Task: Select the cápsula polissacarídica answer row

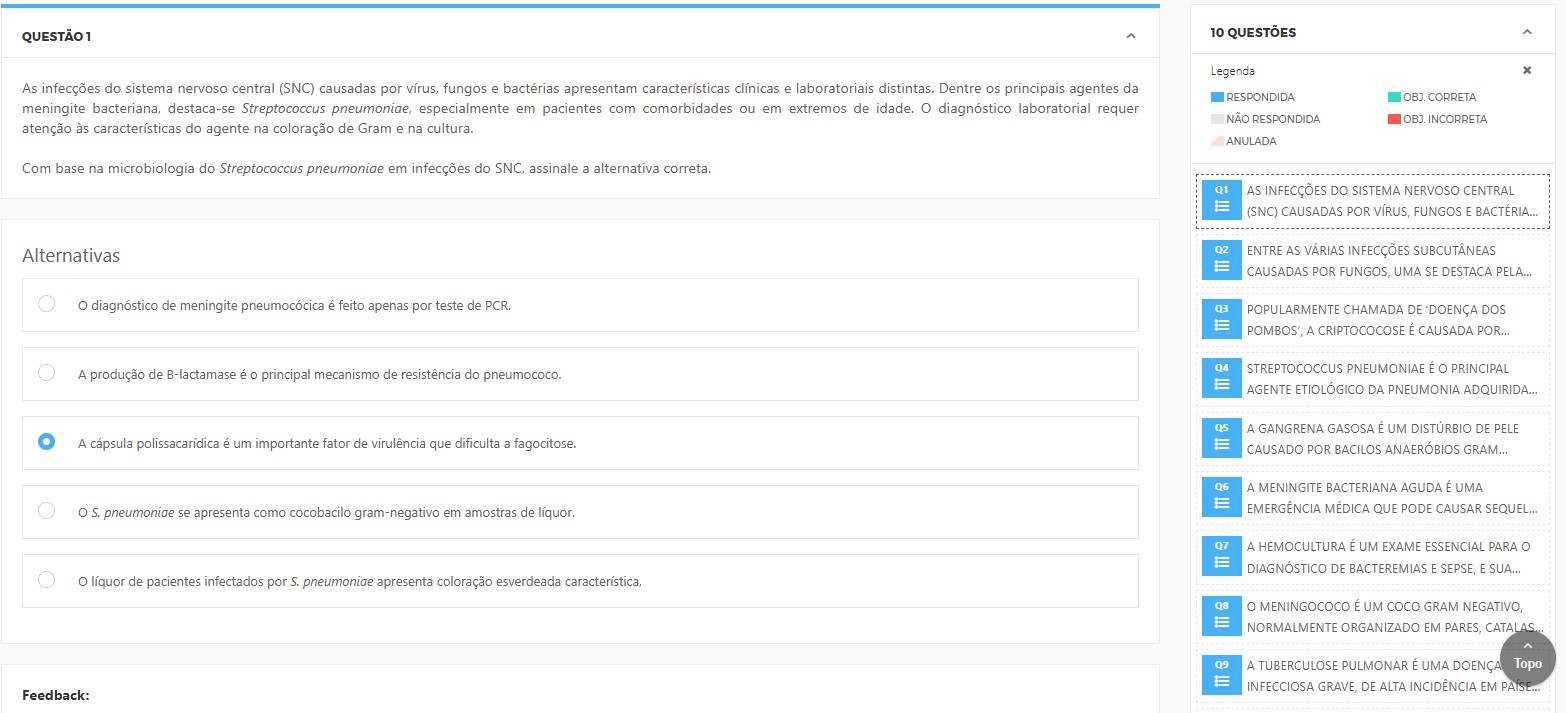Action: [580, 443]
